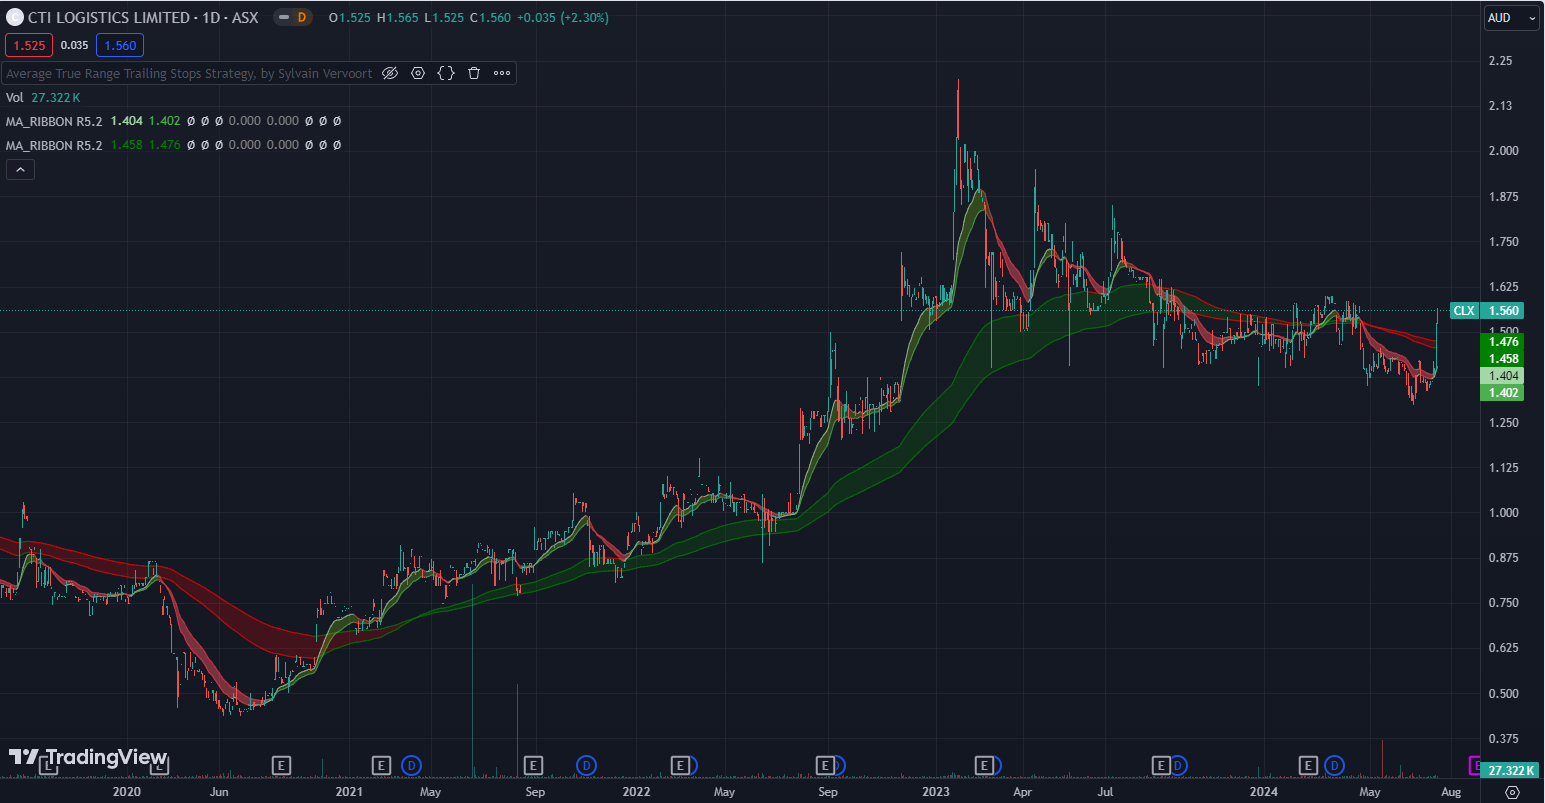Viewport: 1545px width, 803px height.
Task: Select the second MA_RIBBON R5.2 indicator legend
Action: (54, 145)
